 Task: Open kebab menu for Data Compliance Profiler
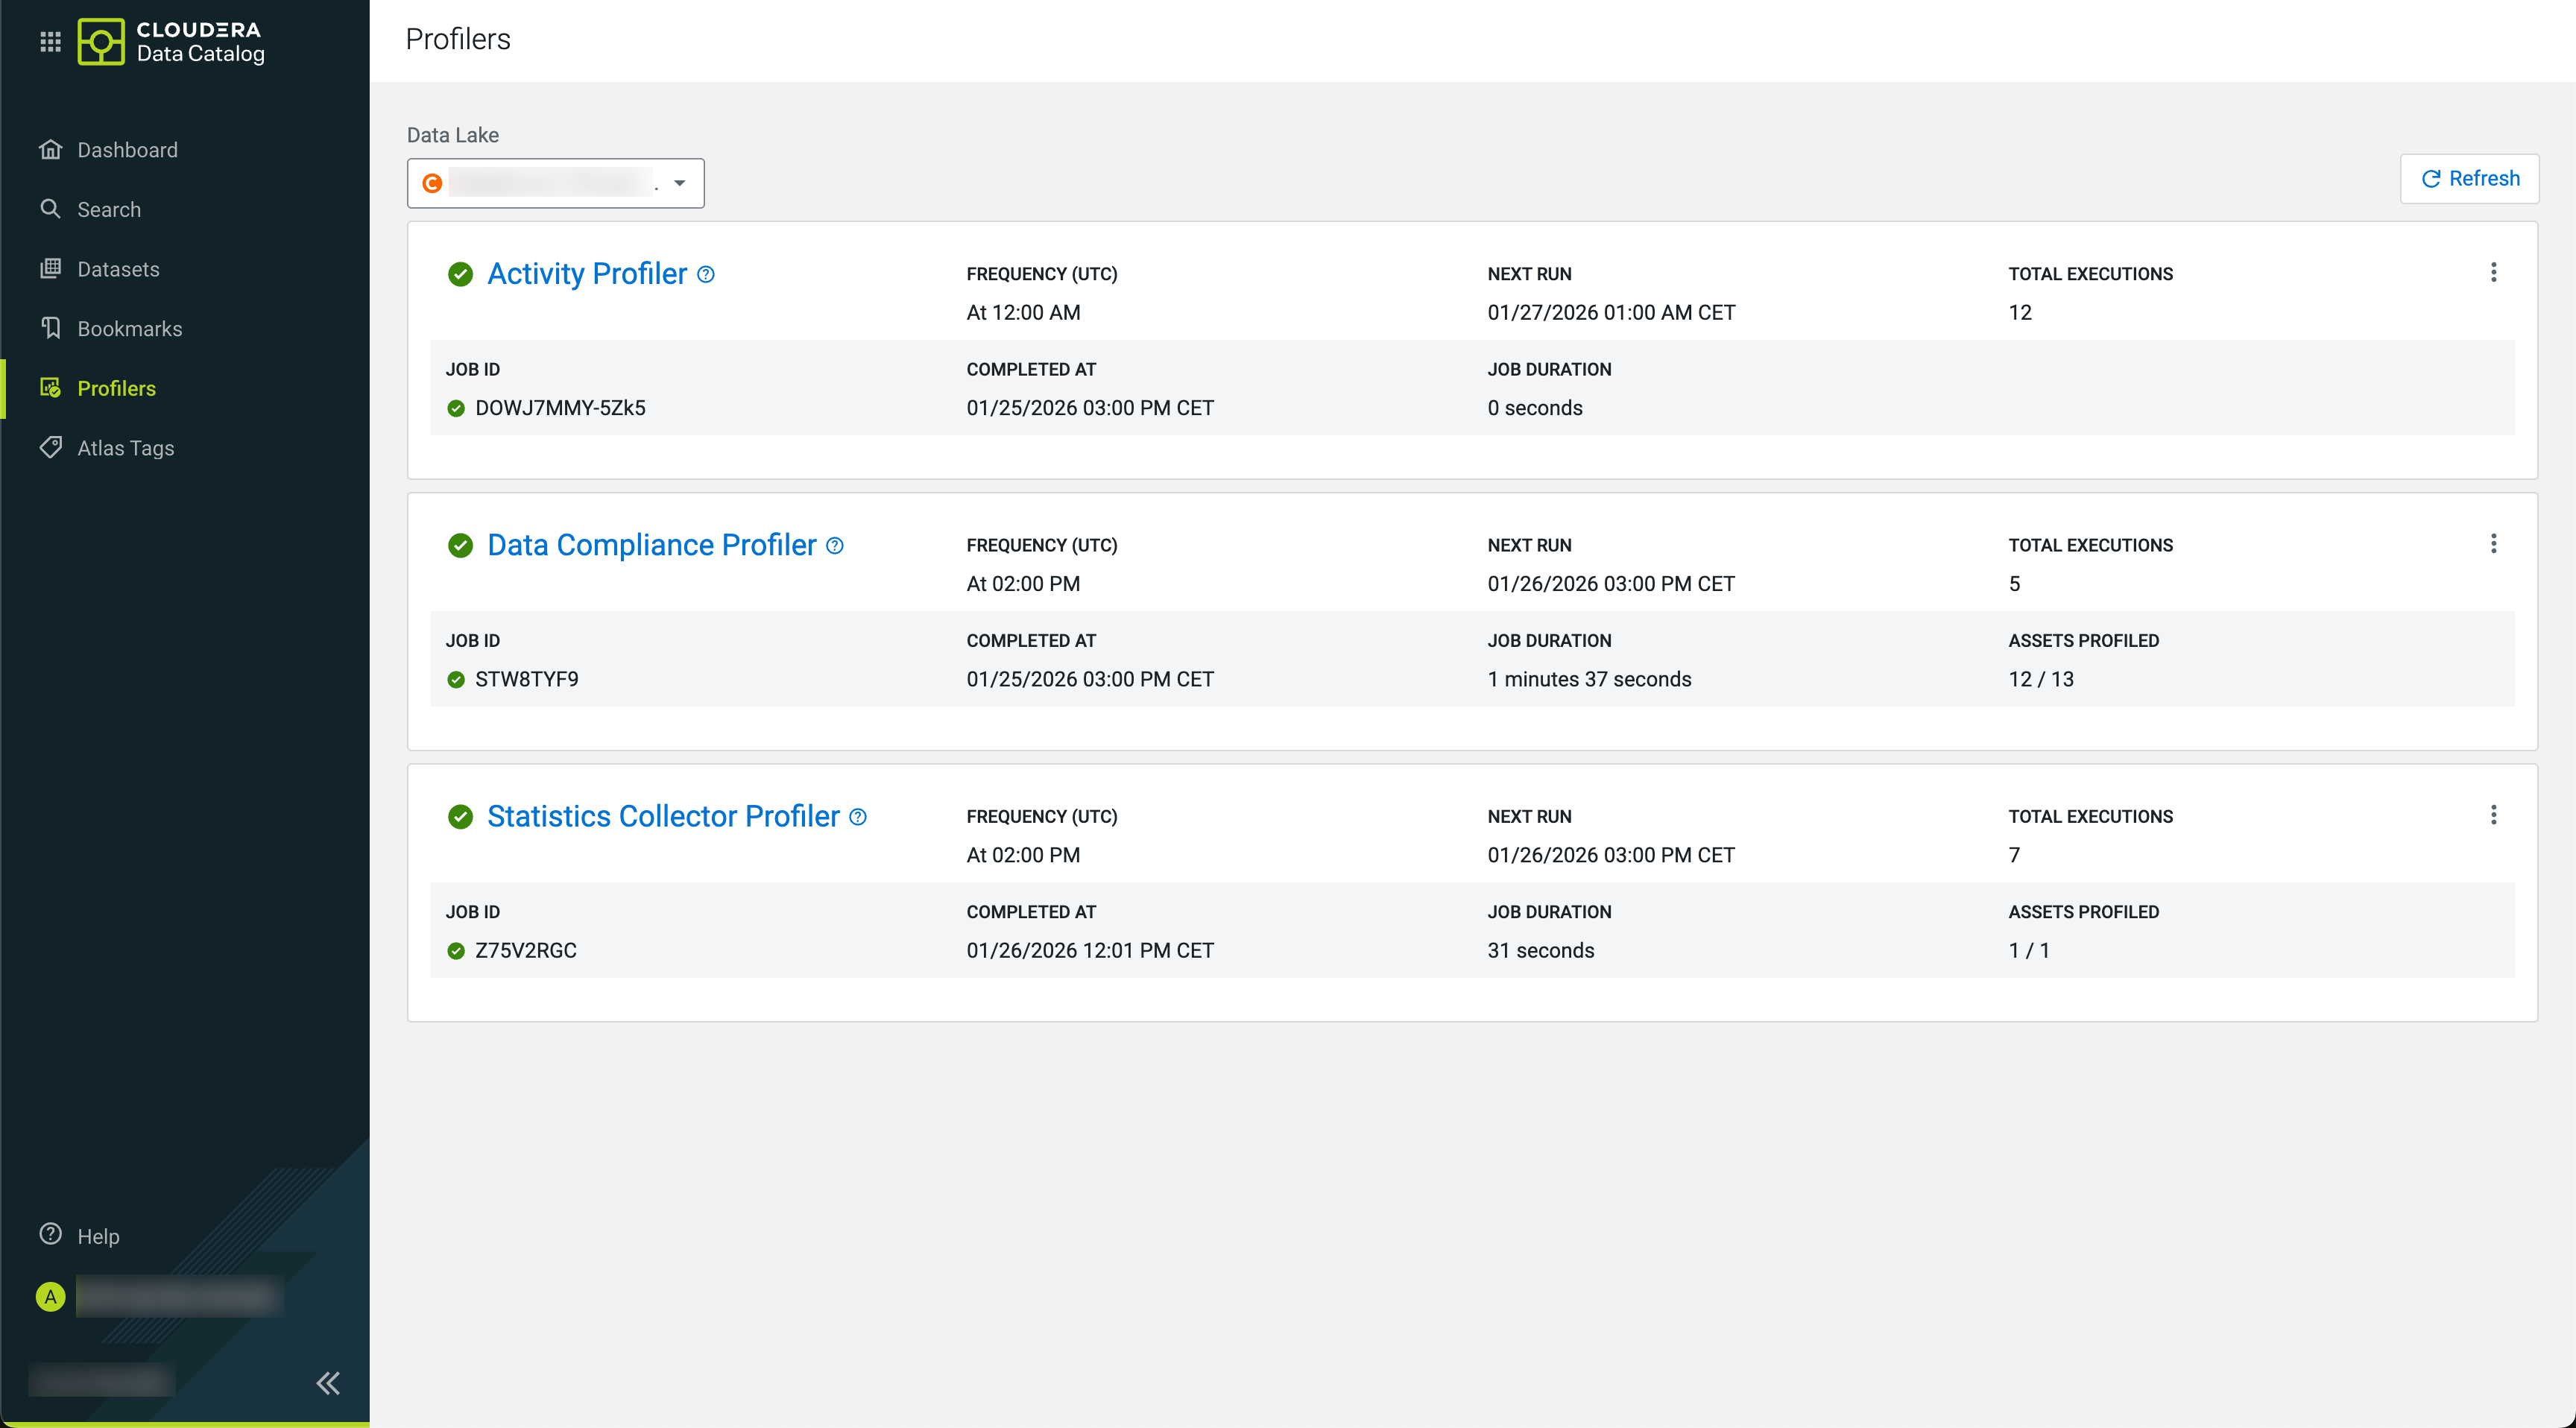2493,543
